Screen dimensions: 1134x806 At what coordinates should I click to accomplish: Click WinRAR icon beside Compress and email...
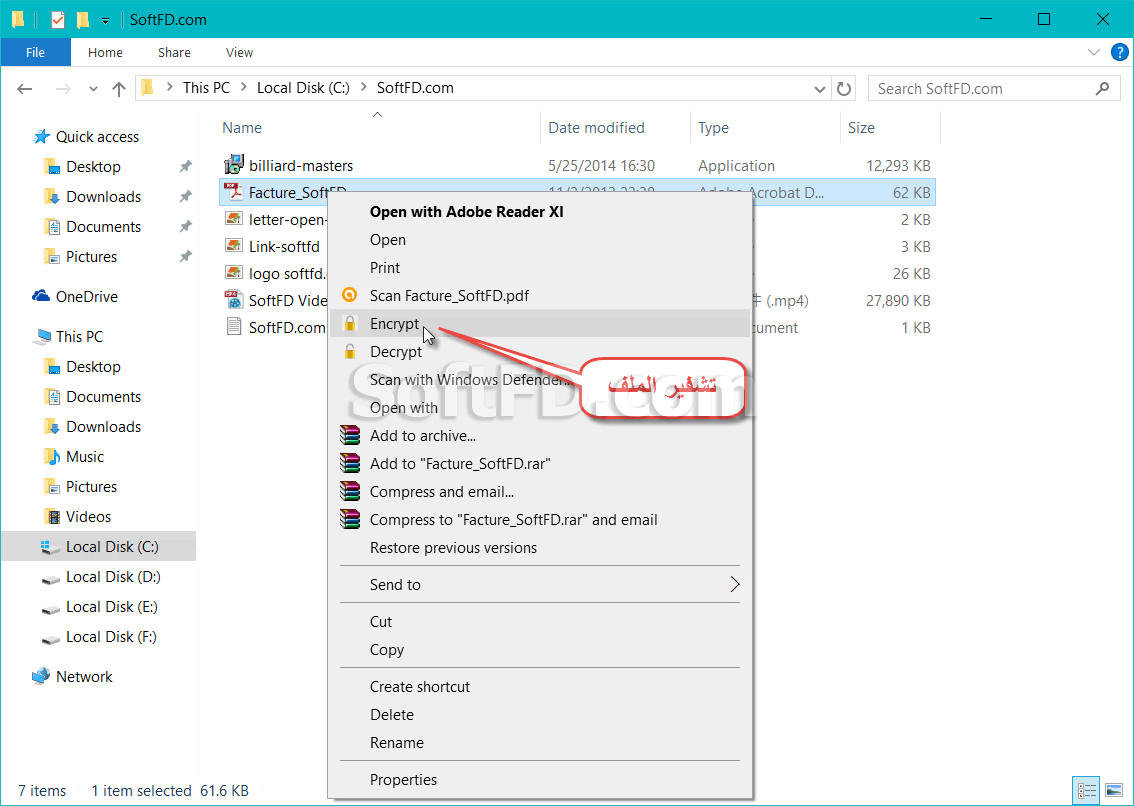tap(350, 492)
